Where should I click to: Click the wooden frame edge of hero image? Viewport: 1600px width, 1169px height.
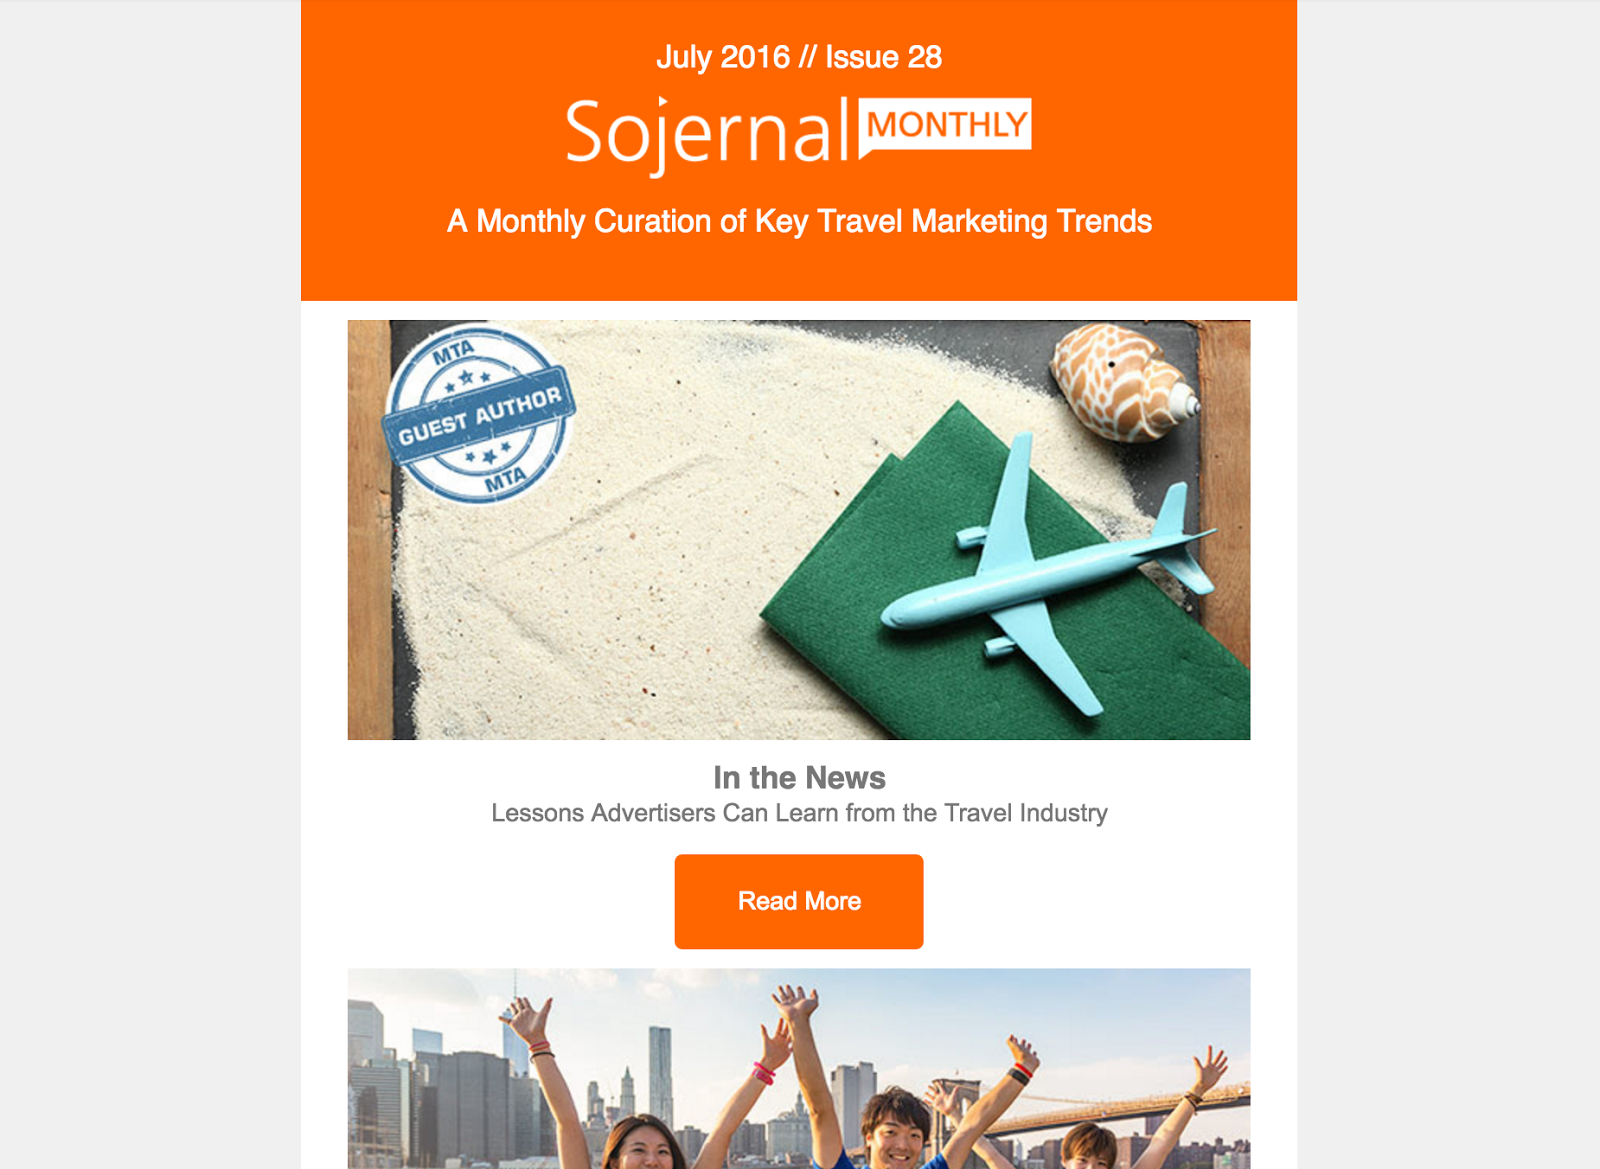point(368,530)
